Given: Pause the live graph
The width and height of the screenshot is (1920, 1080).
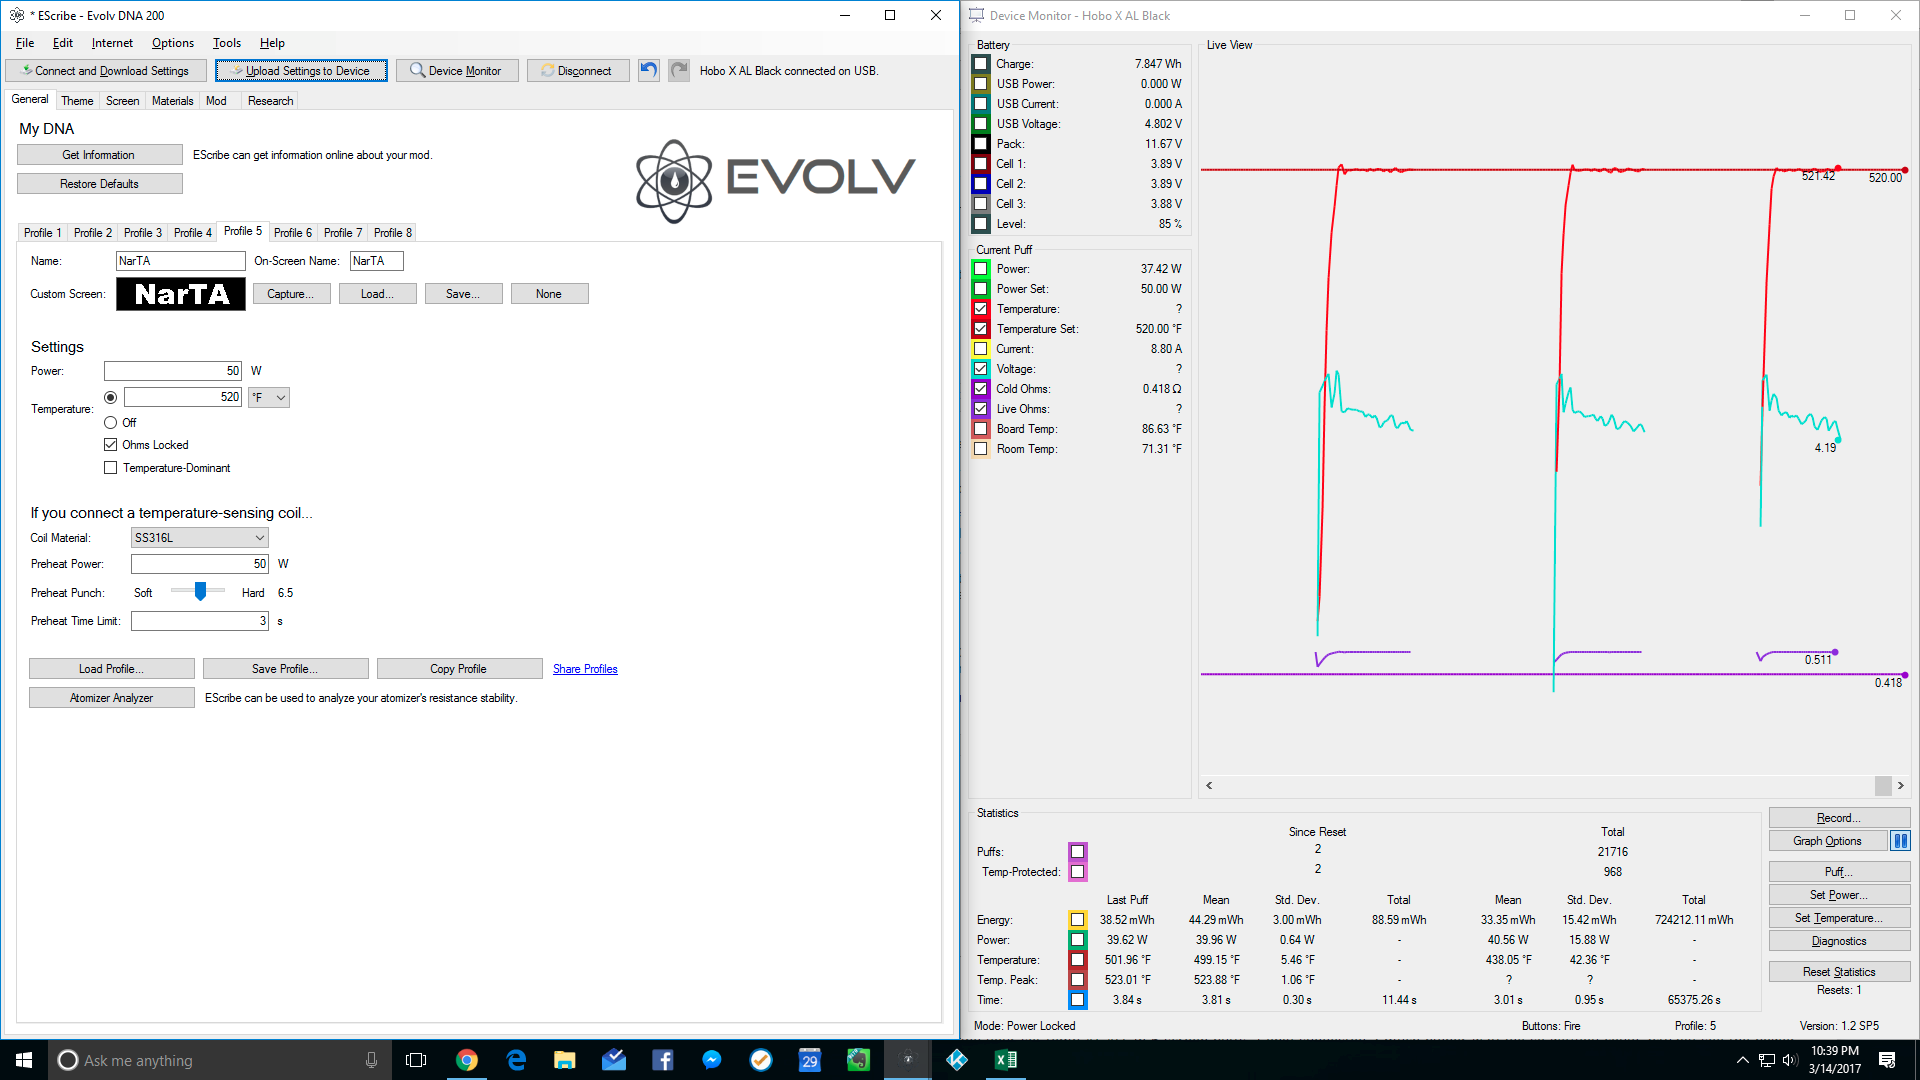Looking at the screenshot, I should [1900, 841].
